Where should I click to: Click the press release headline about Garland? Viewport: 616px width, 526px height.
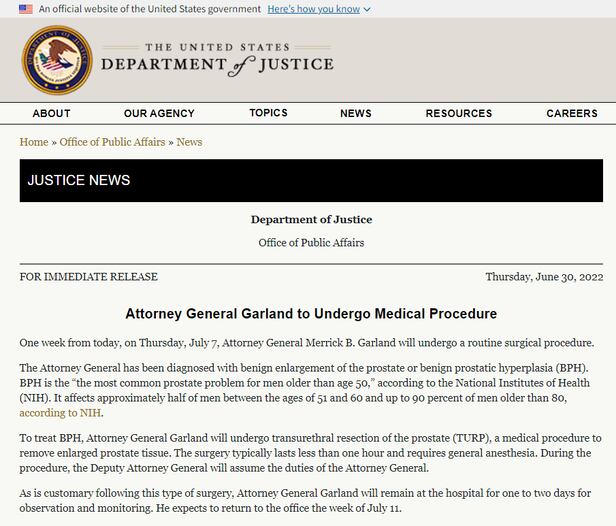click(x=311, y=314)
